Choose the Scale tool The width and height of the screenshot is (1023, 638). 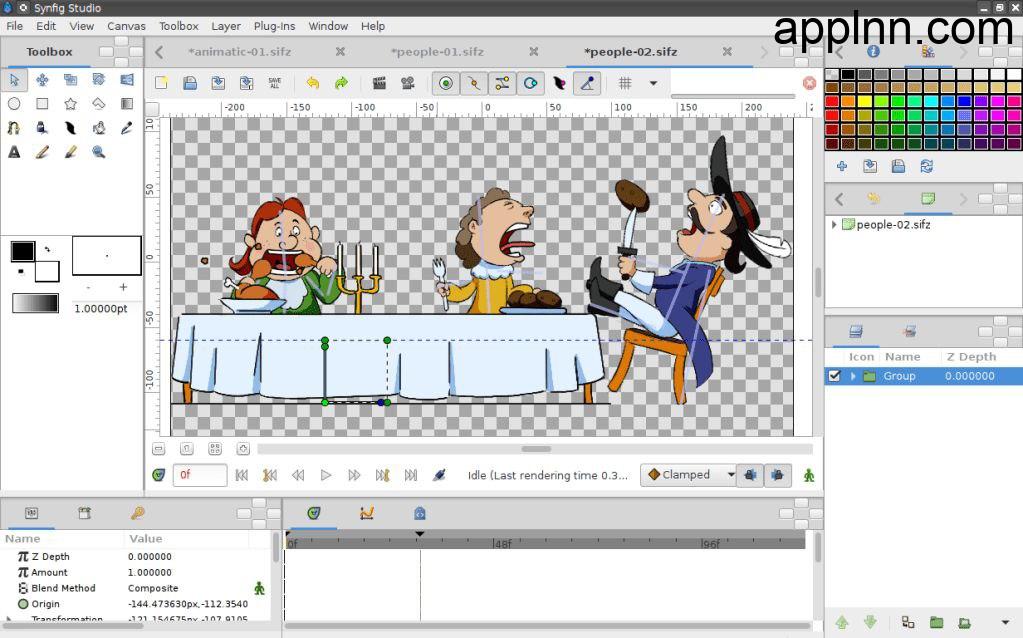coord(70,80)
